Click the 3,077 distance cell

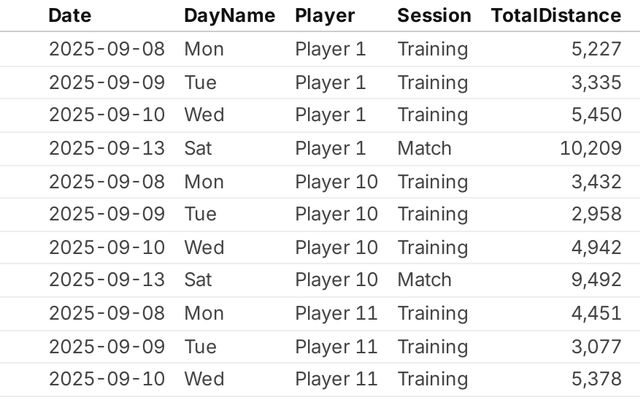point(596,346)
